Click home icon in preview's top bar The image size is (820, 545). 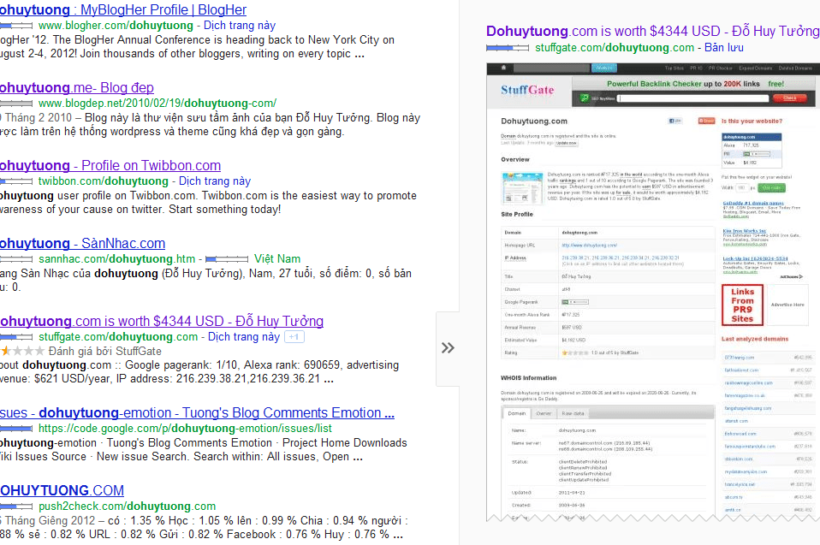point(504,68)
